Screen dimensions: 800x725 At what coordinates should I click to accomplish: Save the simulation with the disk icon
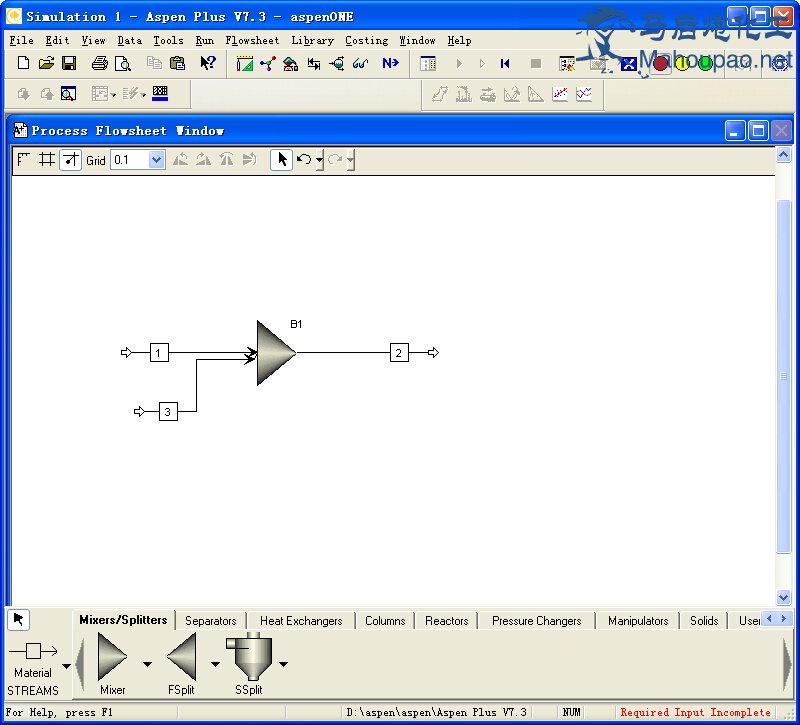tap(69, 63)
